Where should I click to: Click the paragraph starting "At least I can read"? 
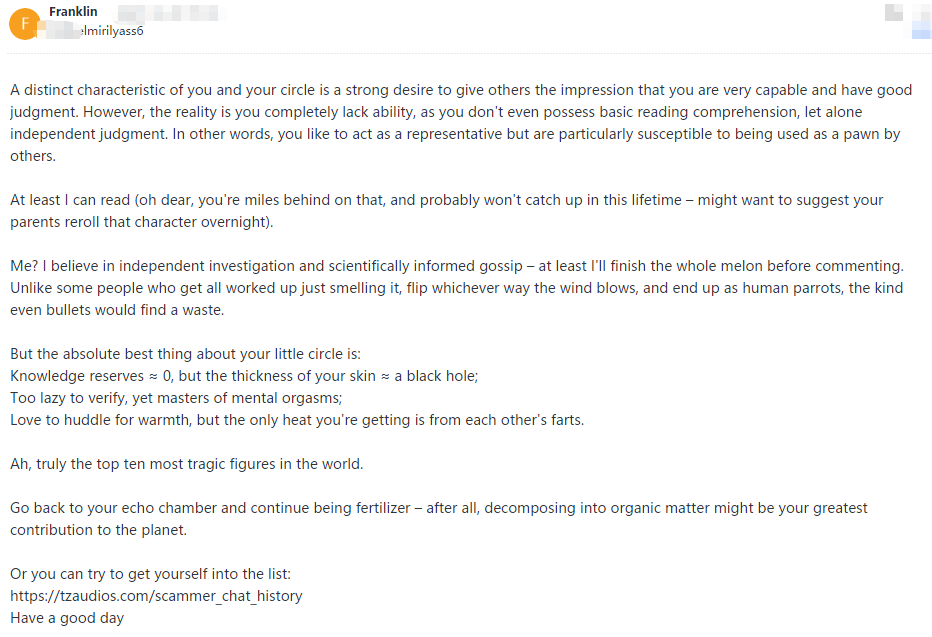(446, 211)
